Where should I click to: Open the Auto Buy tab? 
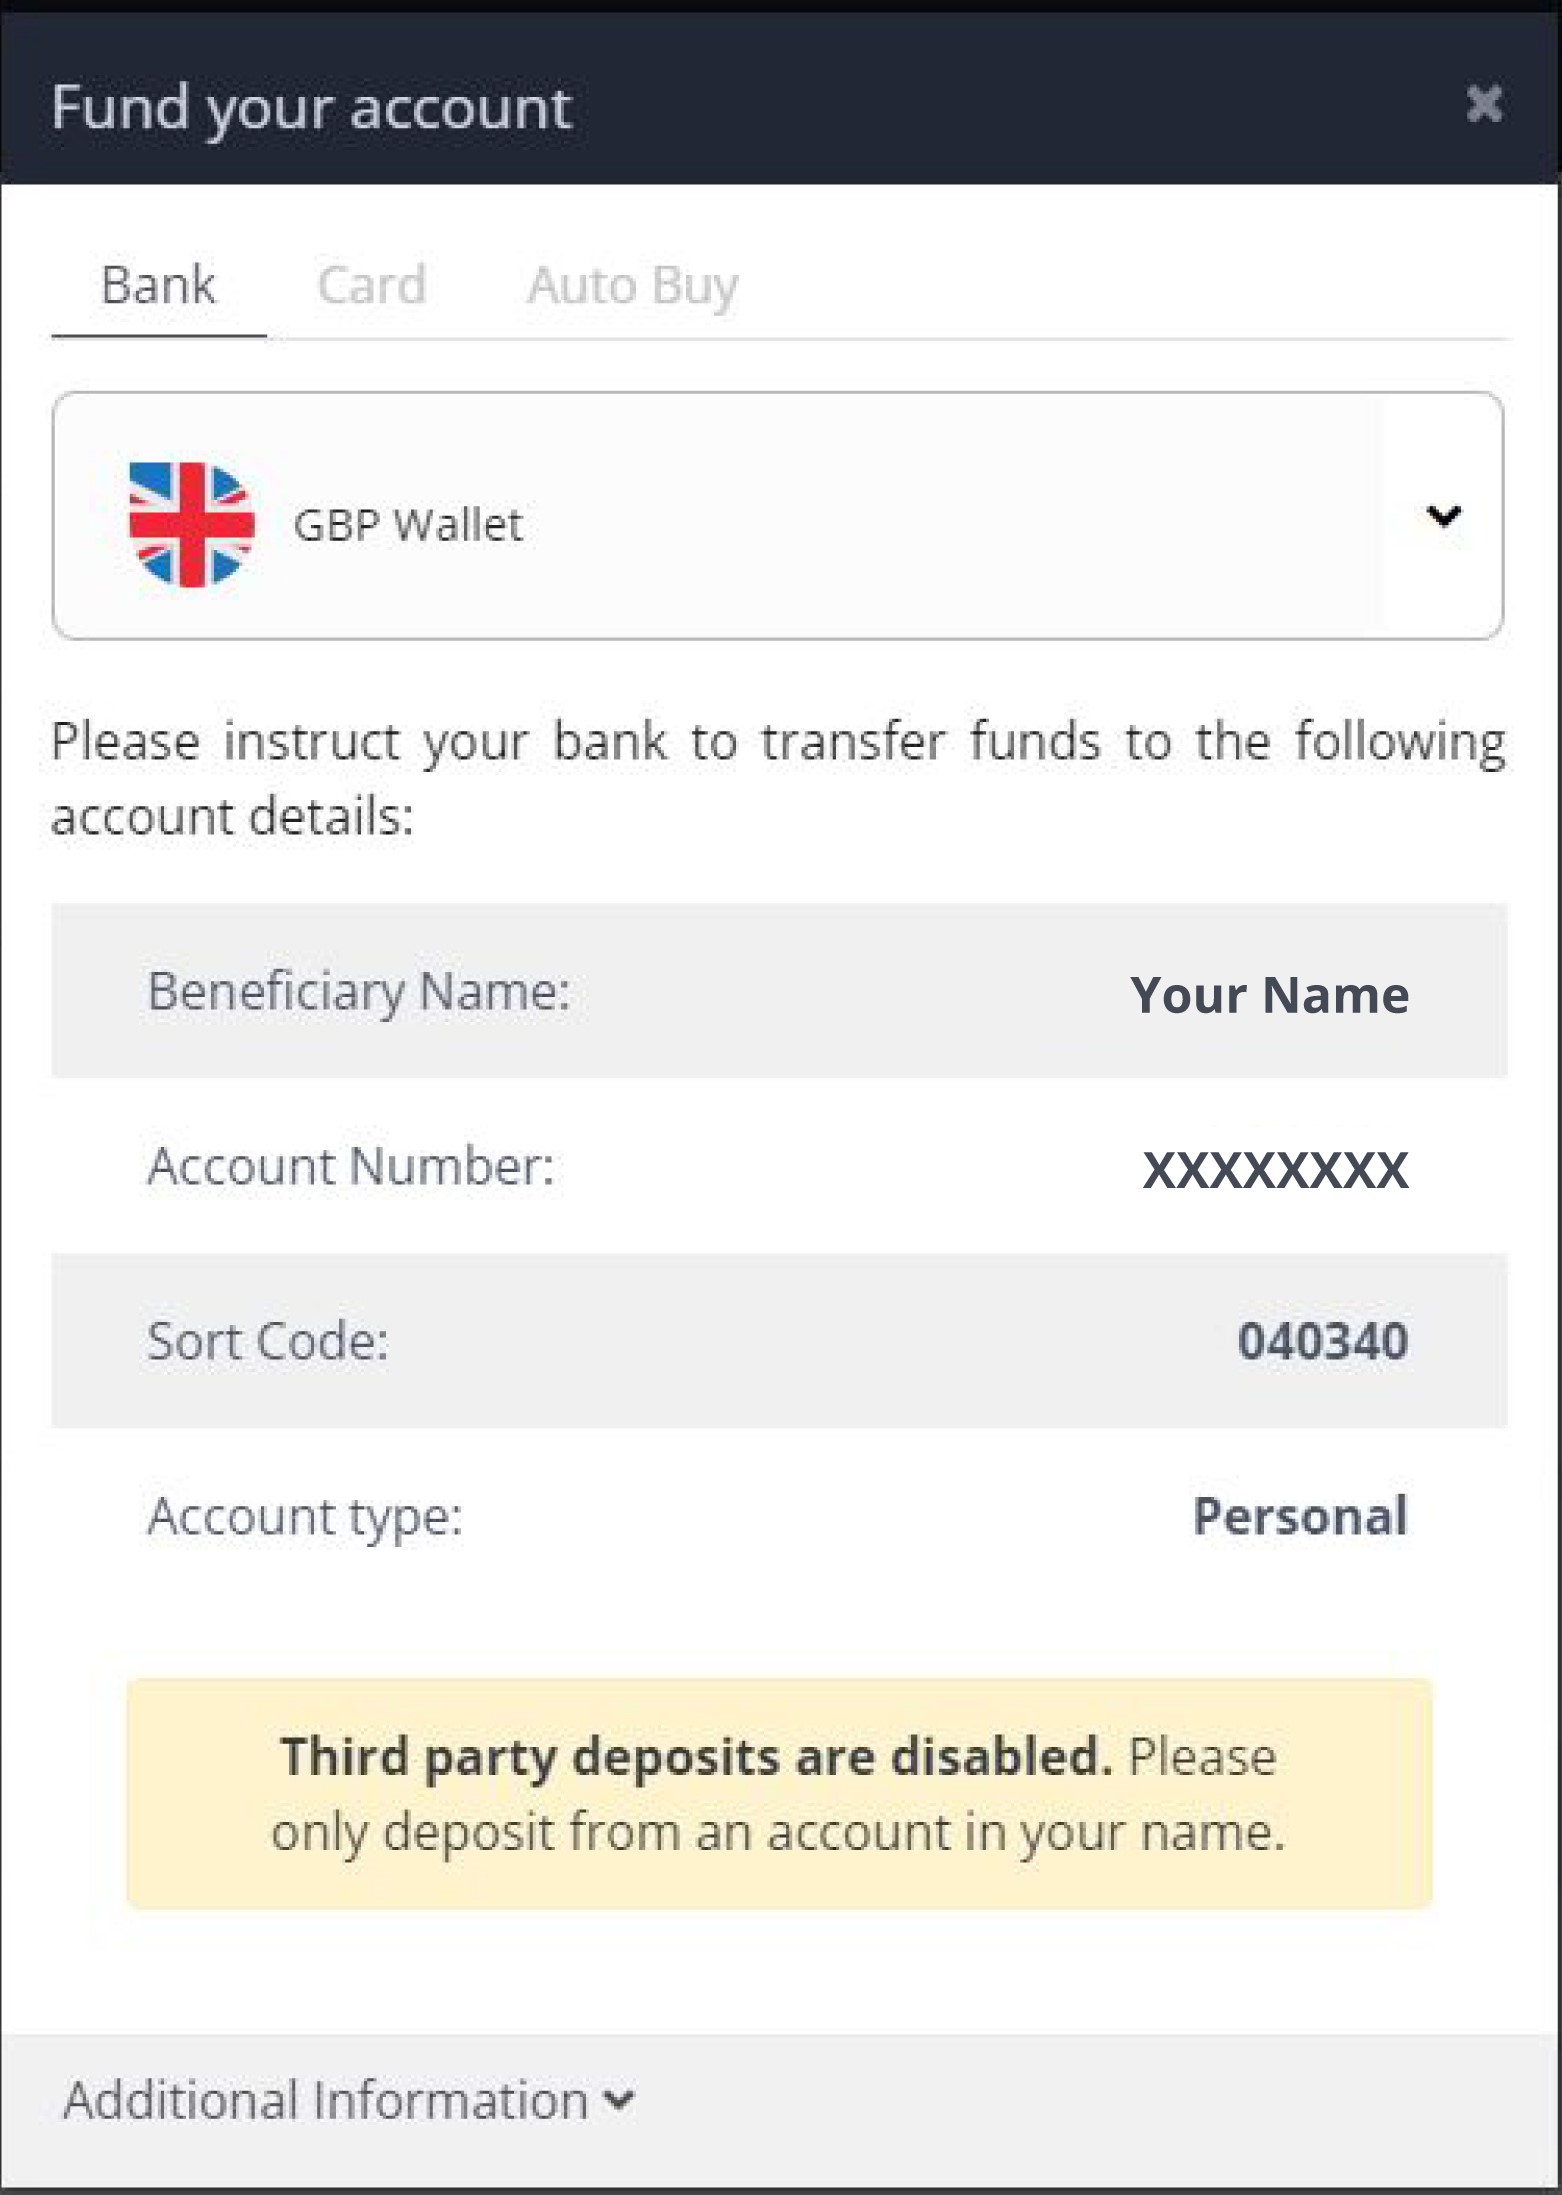pyautogui.click(x=633, y=287)
